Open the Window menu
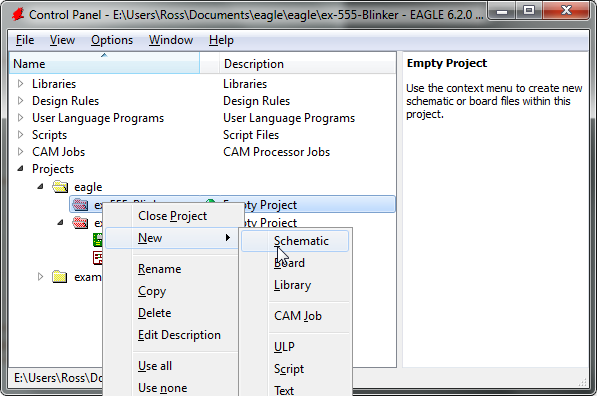The width and height of the screenshot is (597, 396). point(171,40)
